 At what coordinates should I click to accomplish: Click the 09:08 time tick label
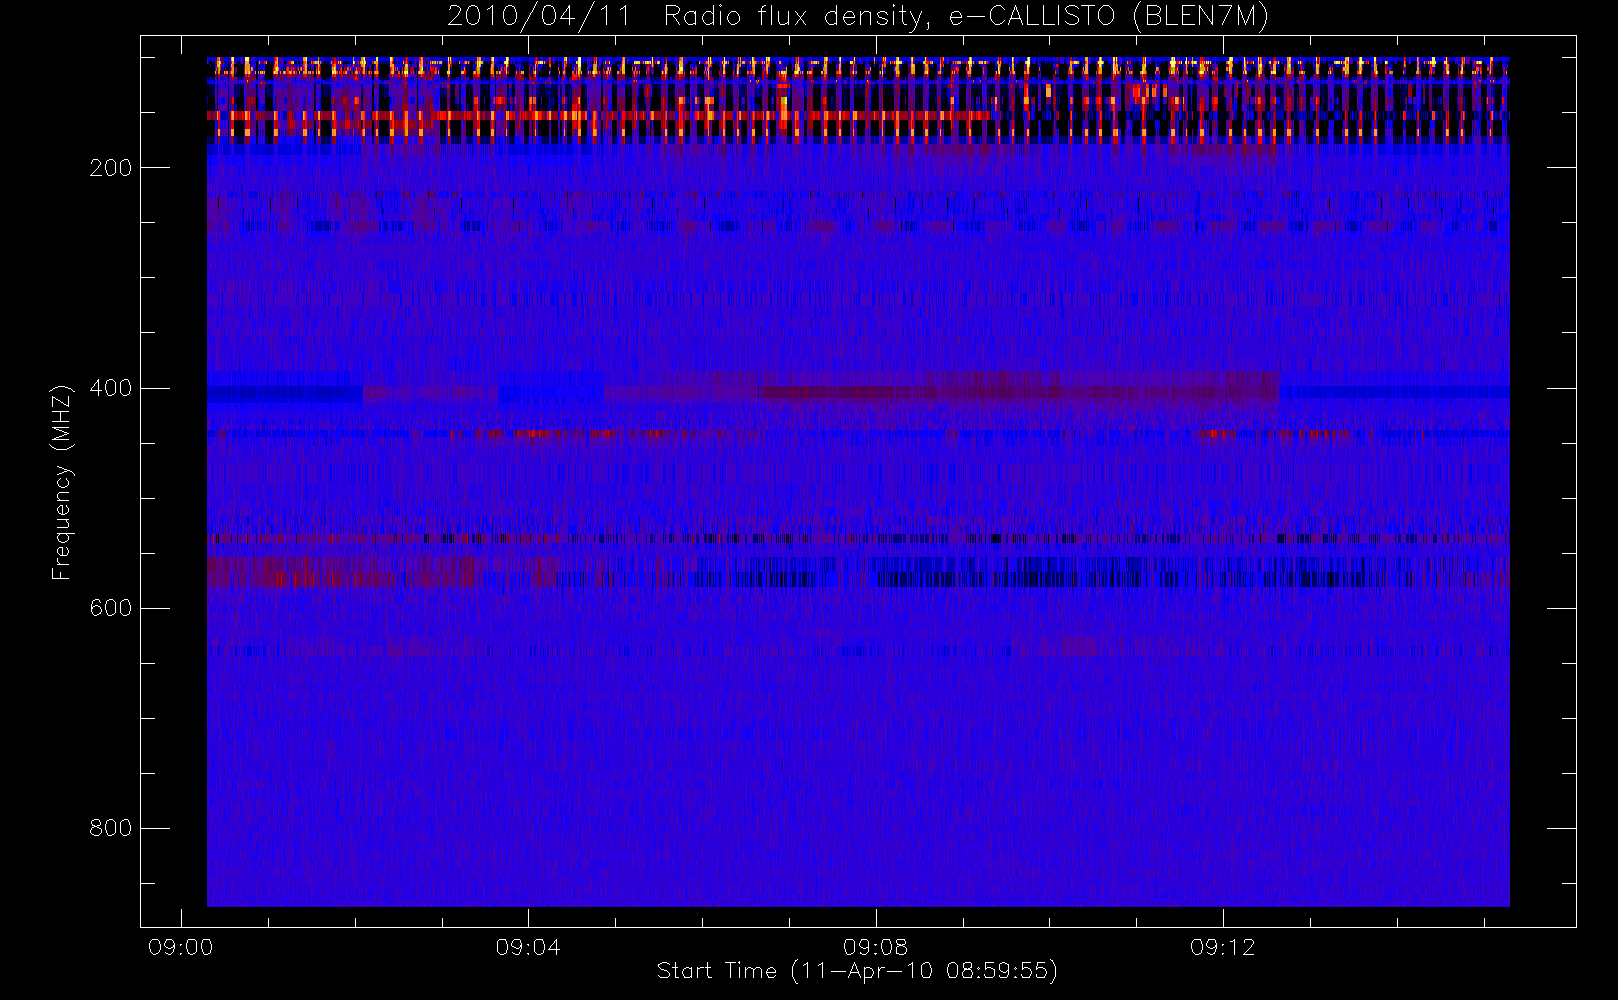click(876, 947)
